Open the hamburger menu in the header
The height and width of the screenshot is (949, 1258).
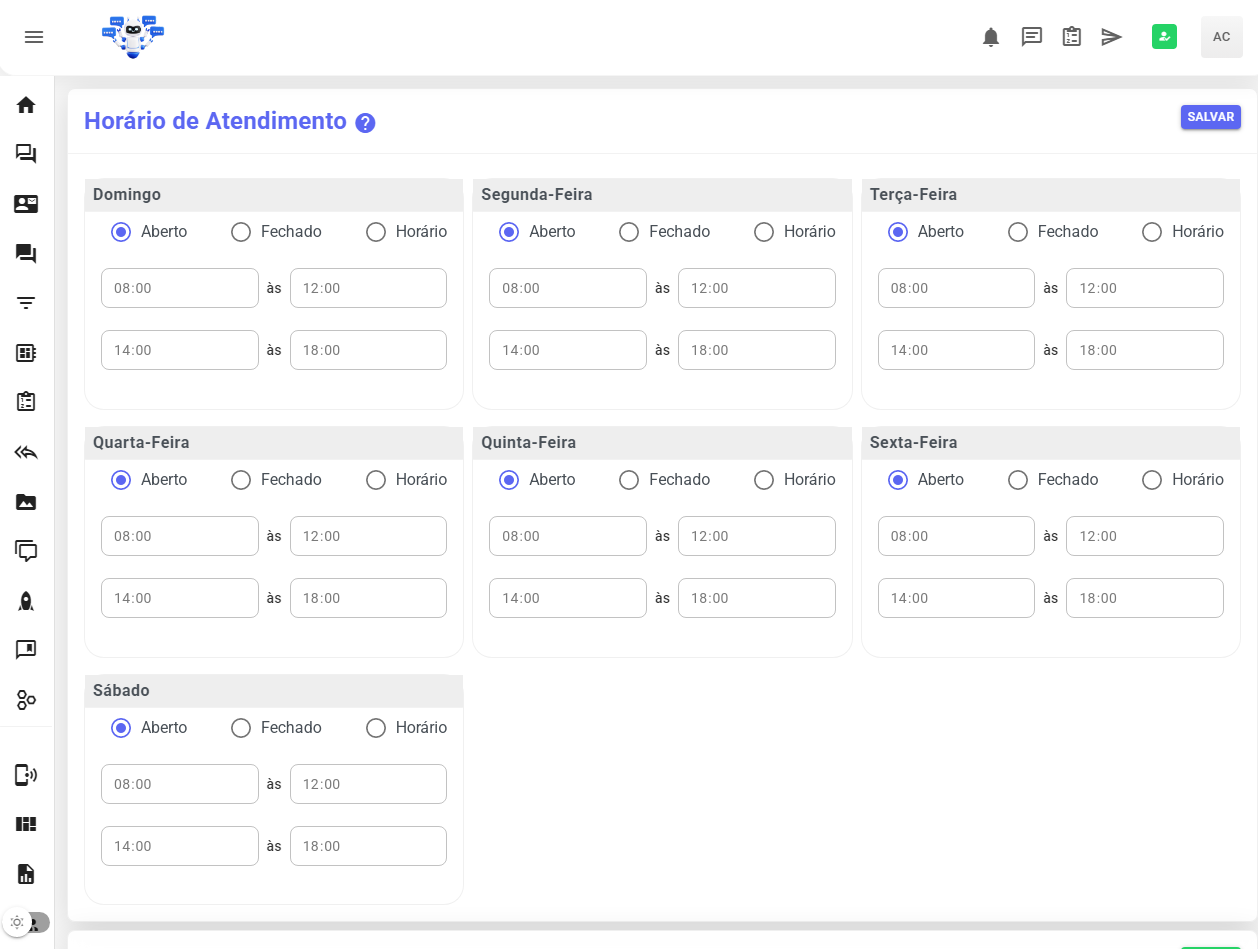(x=34, y=37)
